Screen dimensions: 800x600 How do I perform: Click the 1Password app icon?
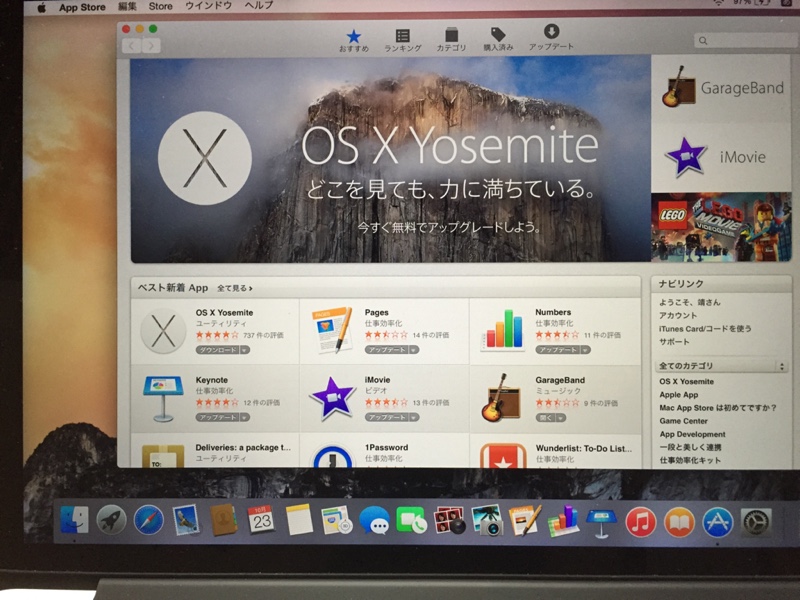click(x=332, y=456)
